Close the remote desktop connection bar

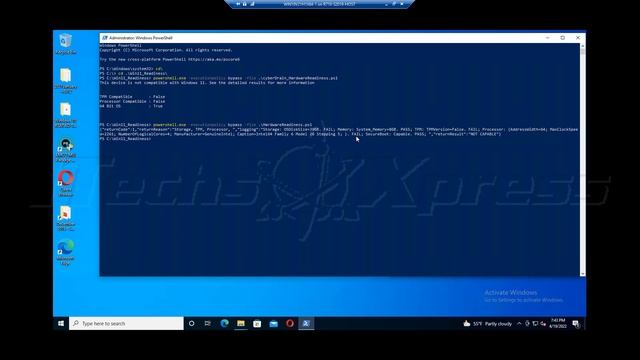402,4
